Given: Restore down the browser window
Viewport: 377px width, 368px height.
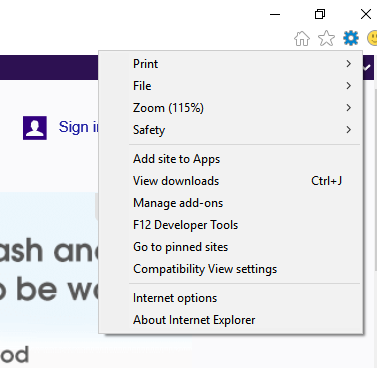Looking at the screenshot, I should (320, 14).
